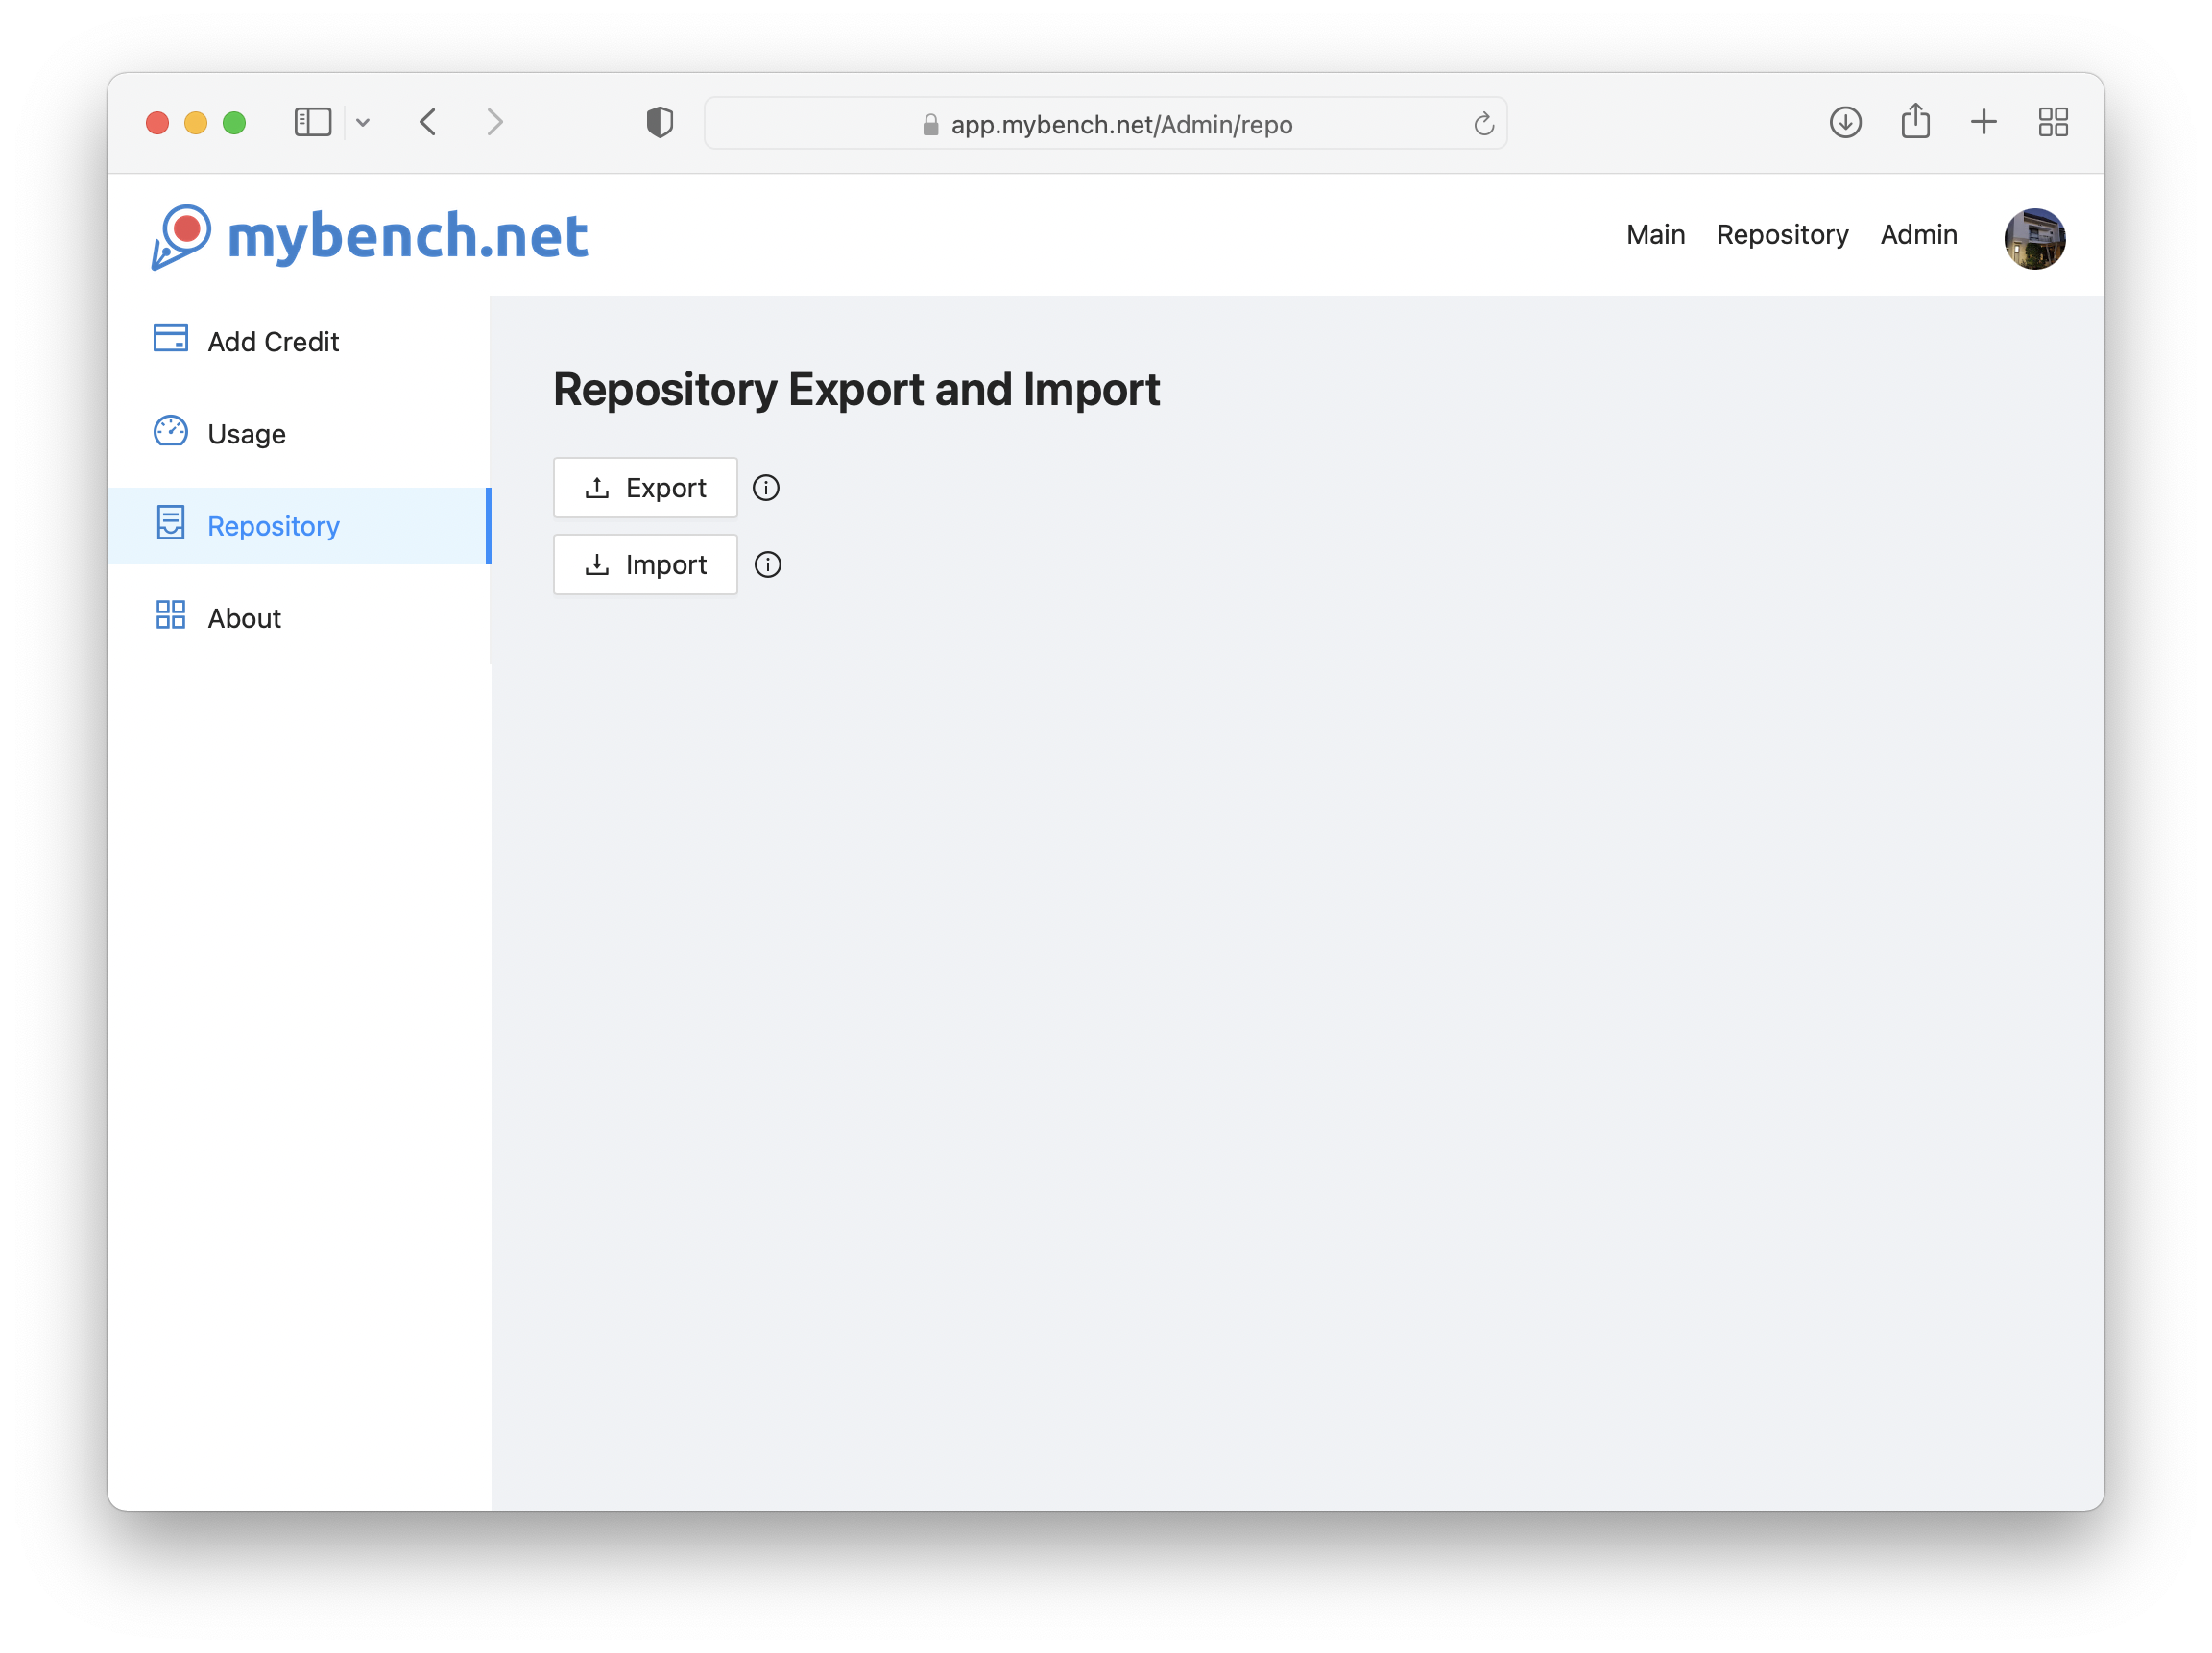Click the Import button
This screenshot has width=2212, height=1653.
pyautogui.click(x=645, y=564)
